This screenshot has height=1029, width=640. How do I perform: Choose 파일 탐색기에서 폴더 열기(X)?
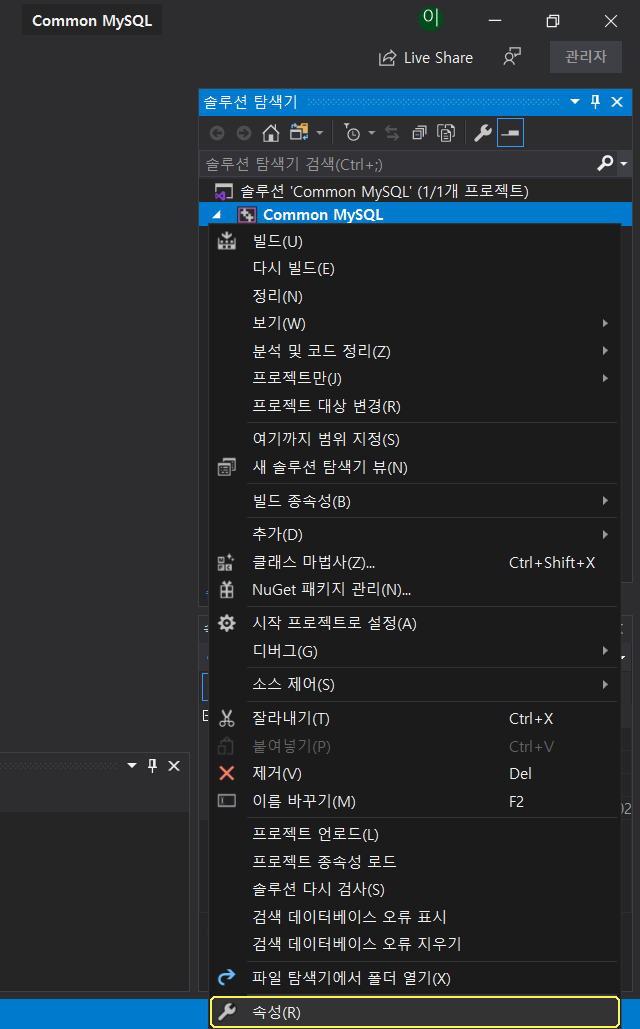click(414, 978)
